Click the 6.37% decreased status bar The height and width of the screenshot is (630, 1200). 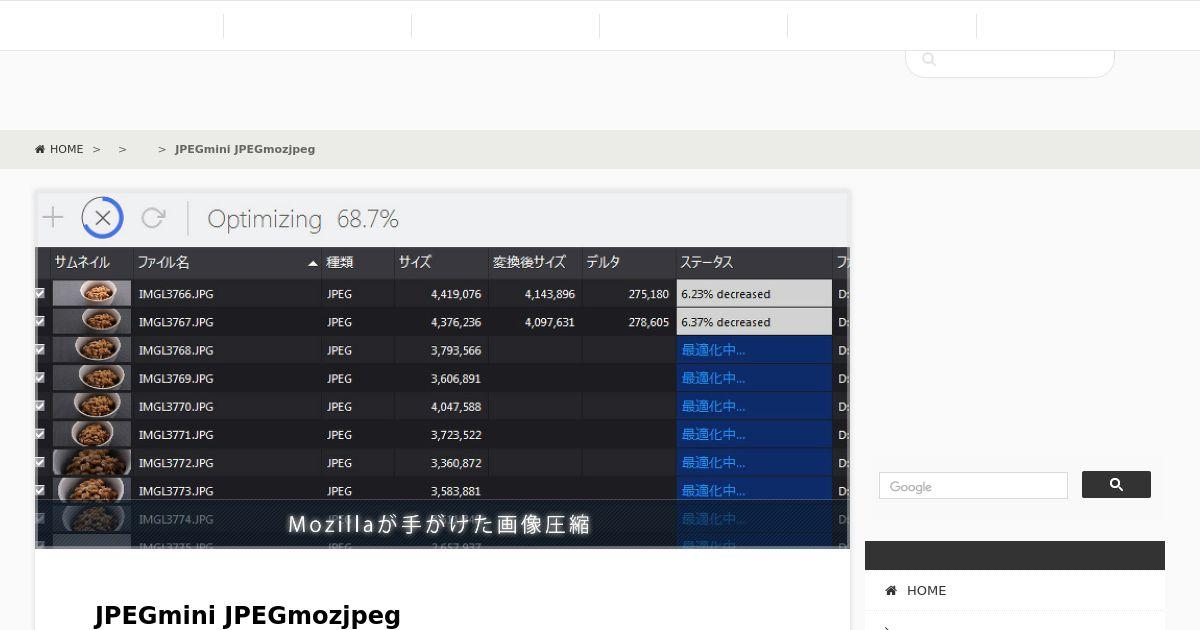(x=755, y=321)
